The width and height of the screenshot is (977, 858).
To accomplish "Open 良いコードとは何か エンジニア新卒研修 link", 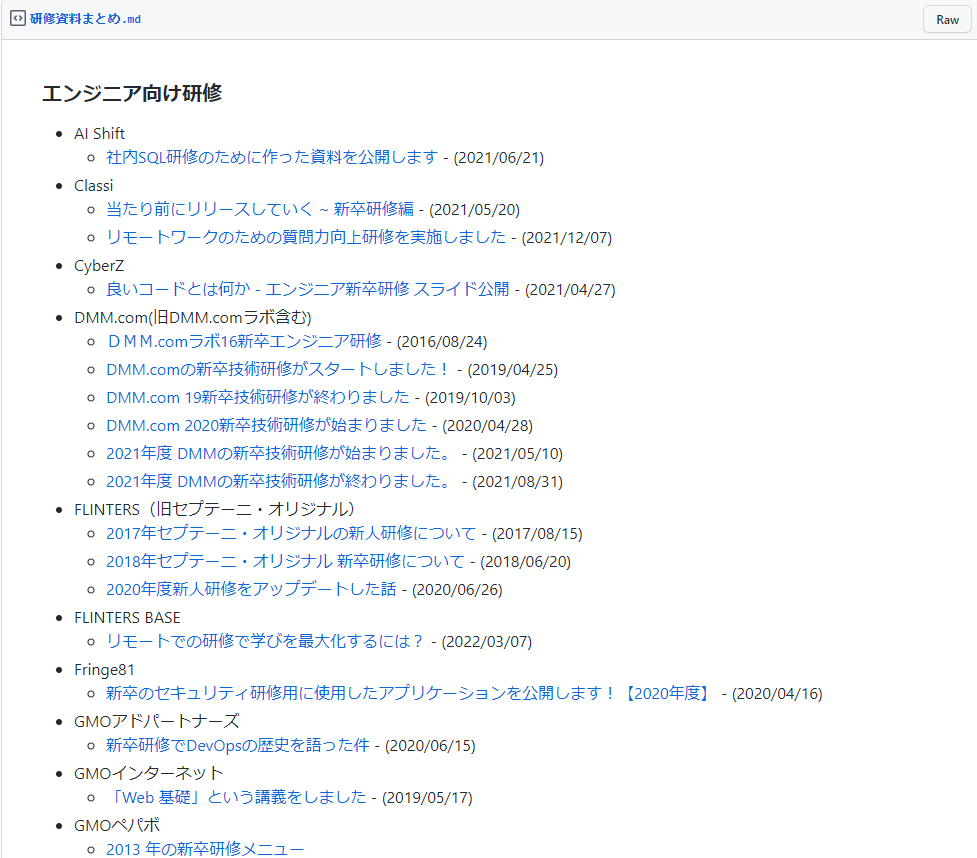I will 308,289.
